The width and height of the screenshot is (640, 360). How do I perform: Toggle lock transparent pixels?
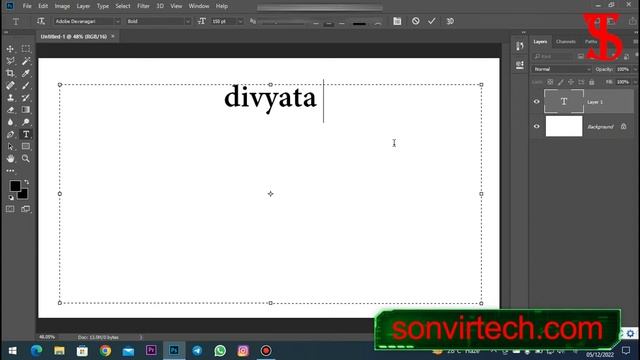pos(550,82)
